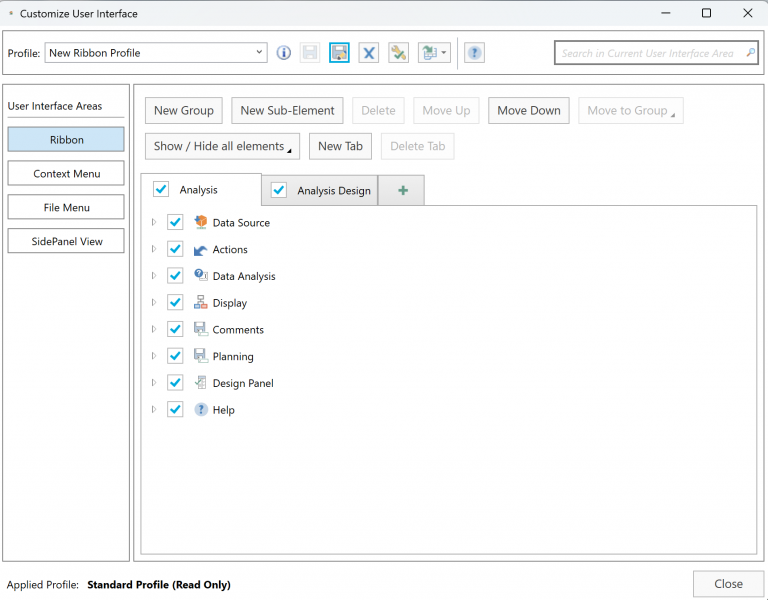The width and height of the screenshot is (768, 600).
Task: Select the File Menu interface area
Action: click(66, 207)
